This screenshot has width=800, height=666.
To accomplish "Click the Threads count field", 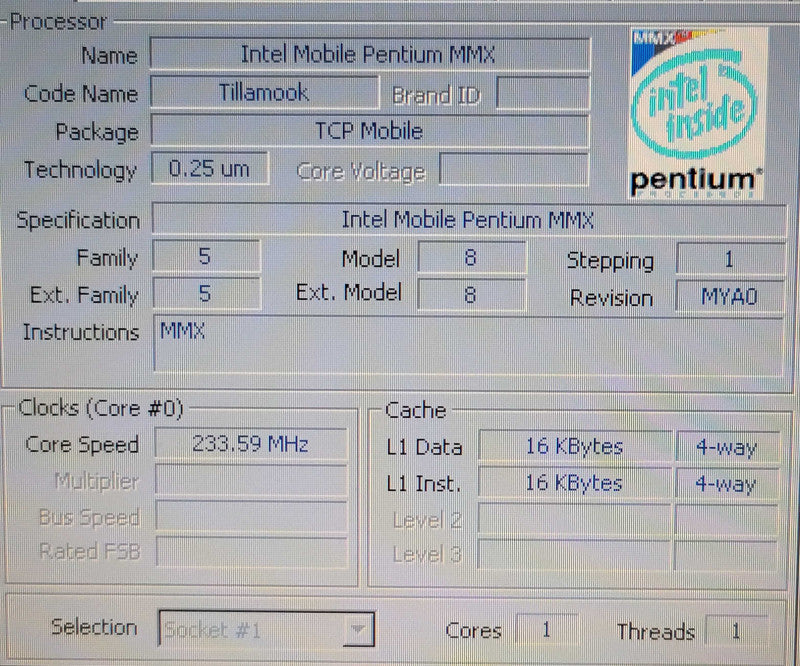I will pyautogui.click(x=736, y=631).
